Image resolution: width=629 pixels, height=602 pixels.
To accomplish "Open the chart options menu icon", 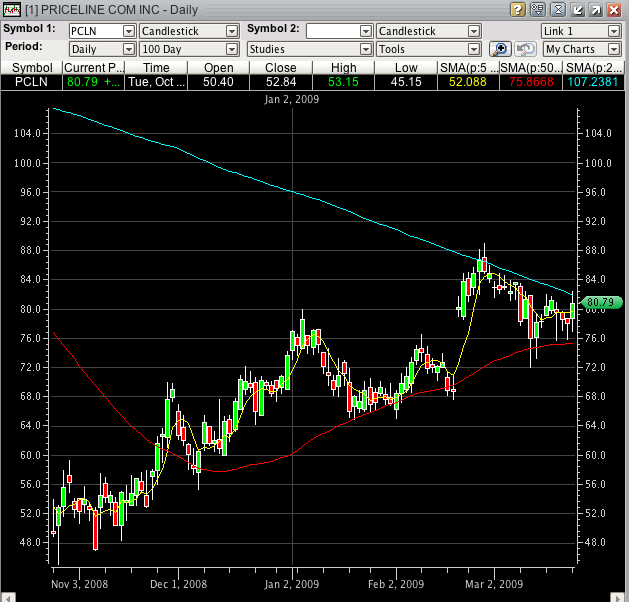I will point(537,9).
